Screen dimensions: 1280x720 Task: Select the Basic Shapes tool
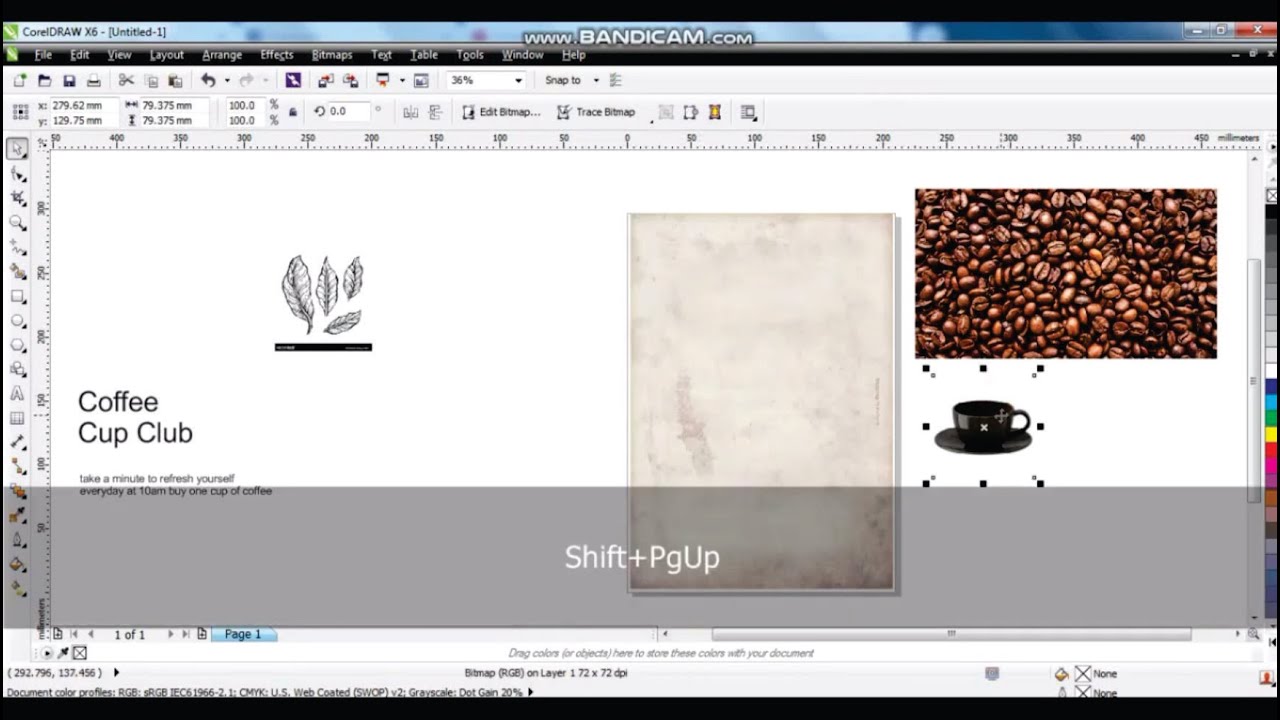[x=17, y=369]
